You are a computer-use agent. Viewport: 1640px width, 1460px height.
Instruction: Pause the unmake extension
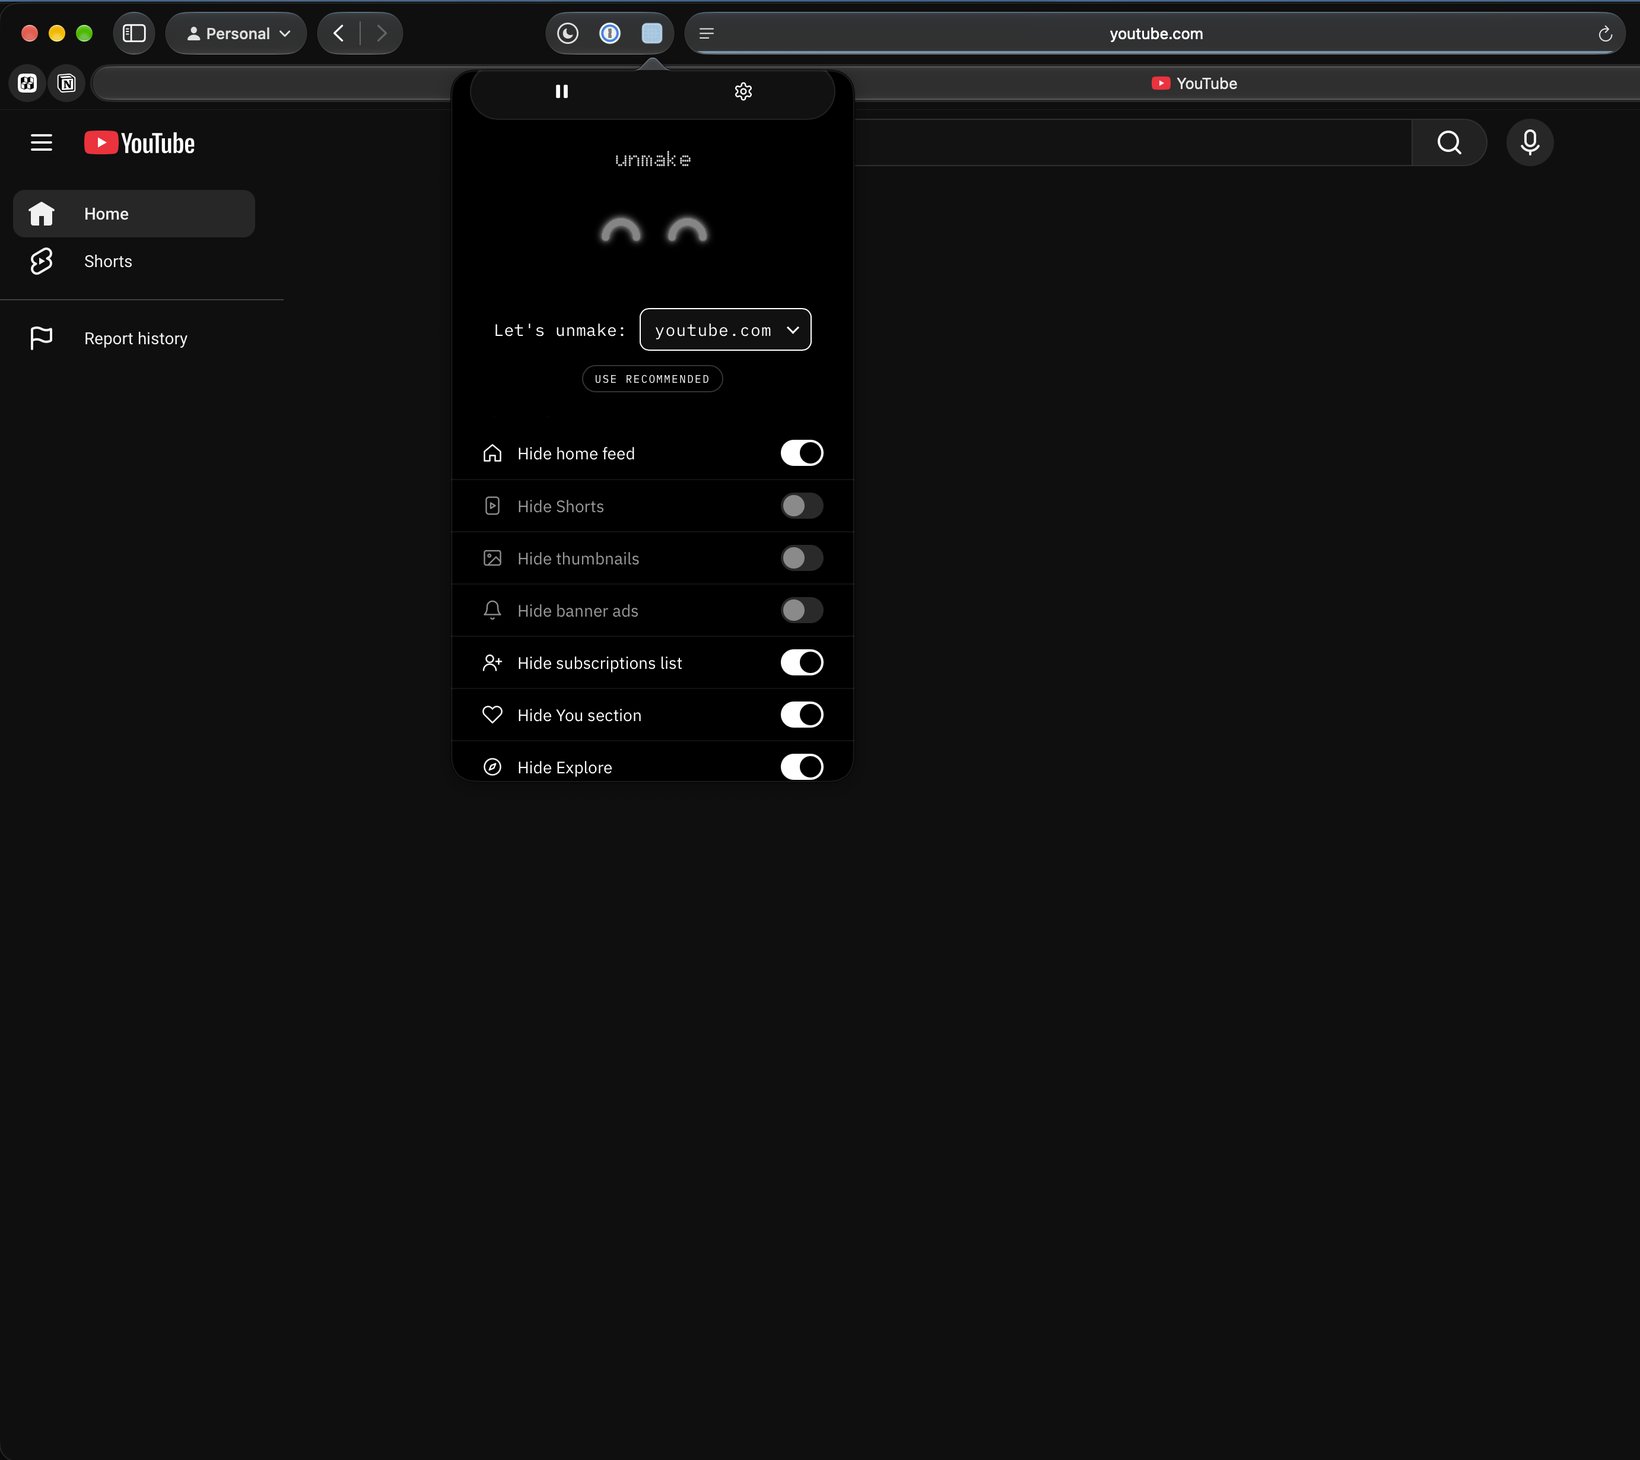pos(562,91)
